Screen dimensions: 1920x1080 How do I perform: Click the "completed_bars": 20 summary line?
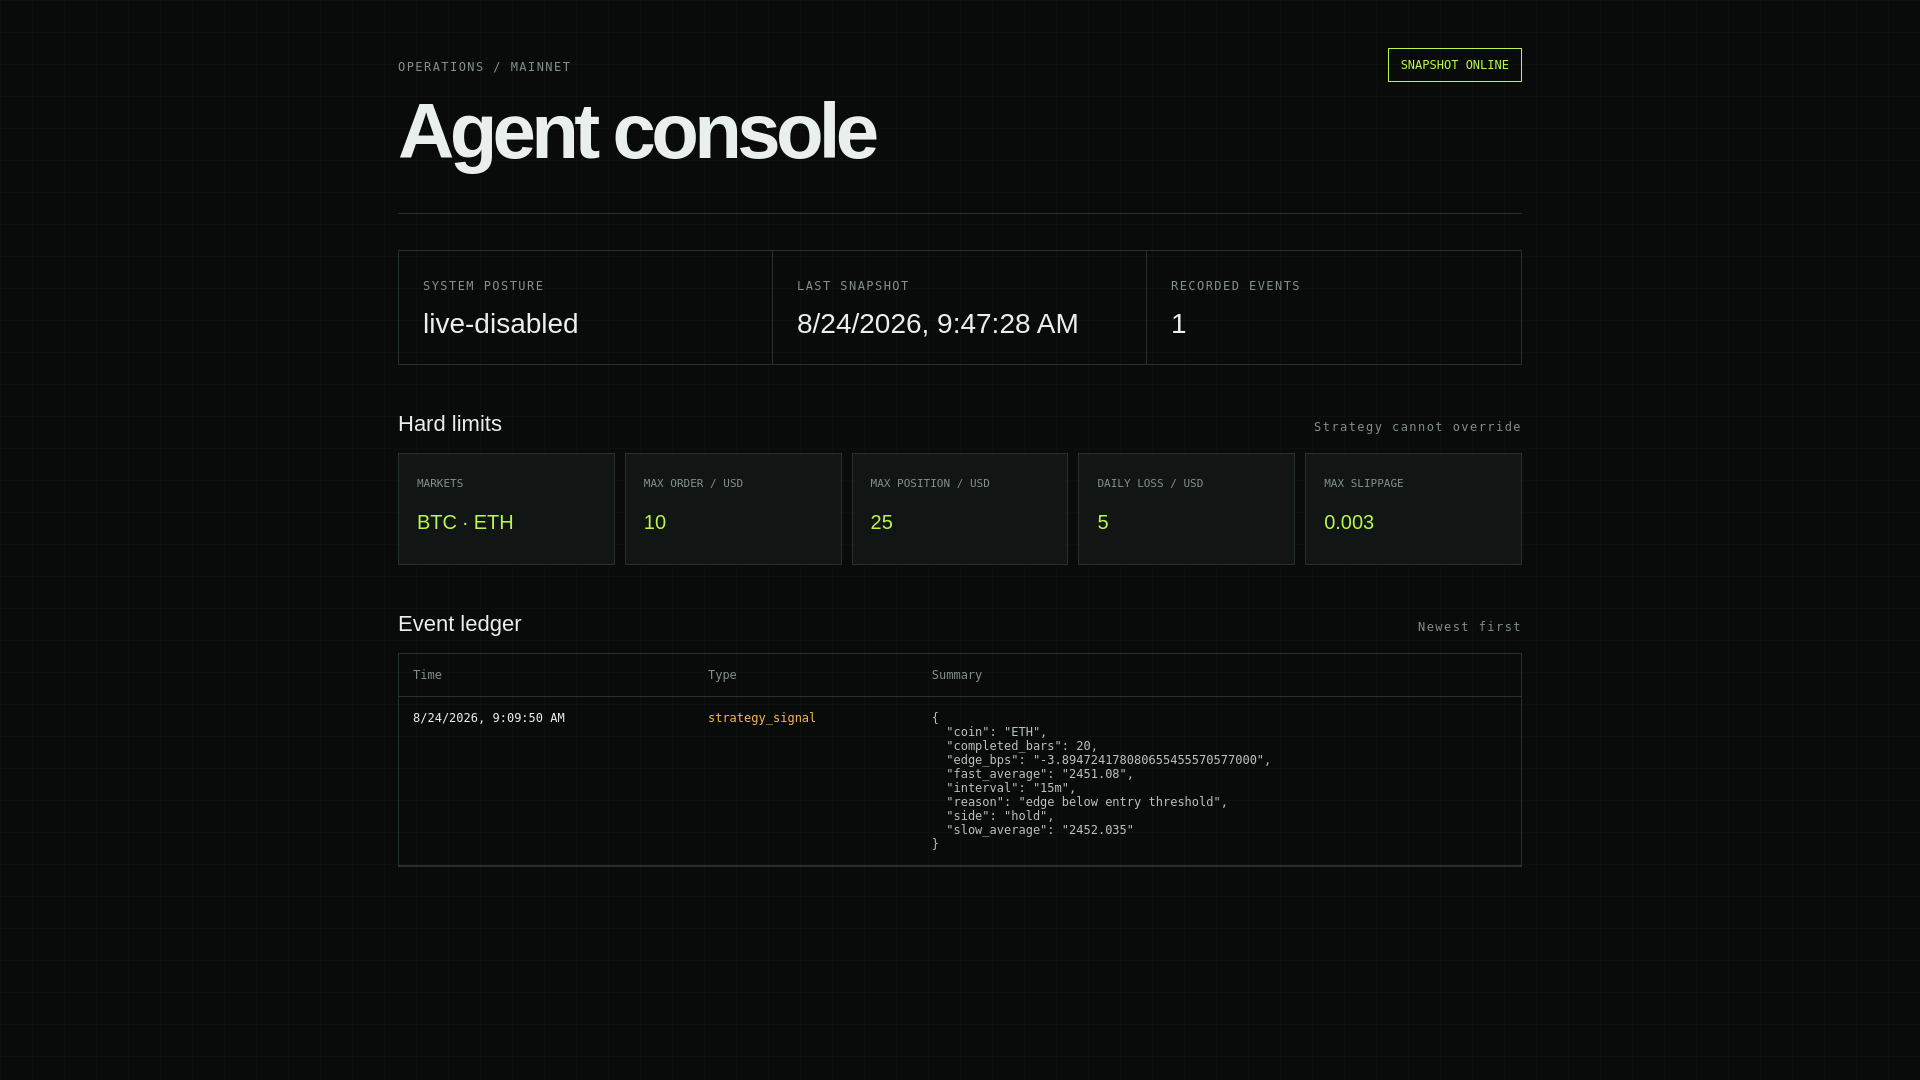click(1022, 746)
